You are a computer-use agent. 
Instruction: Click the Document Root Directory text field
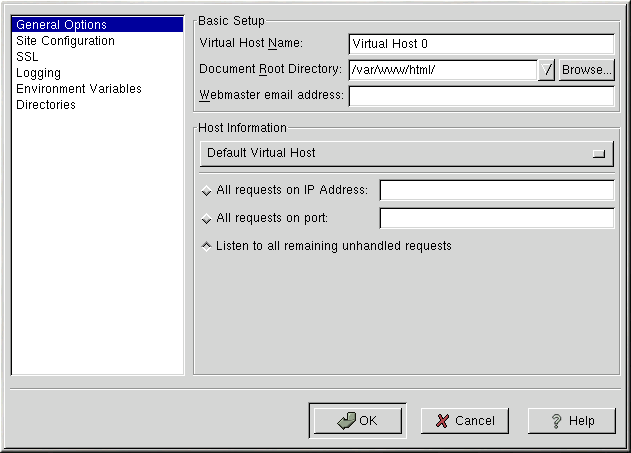click(441, 70)
